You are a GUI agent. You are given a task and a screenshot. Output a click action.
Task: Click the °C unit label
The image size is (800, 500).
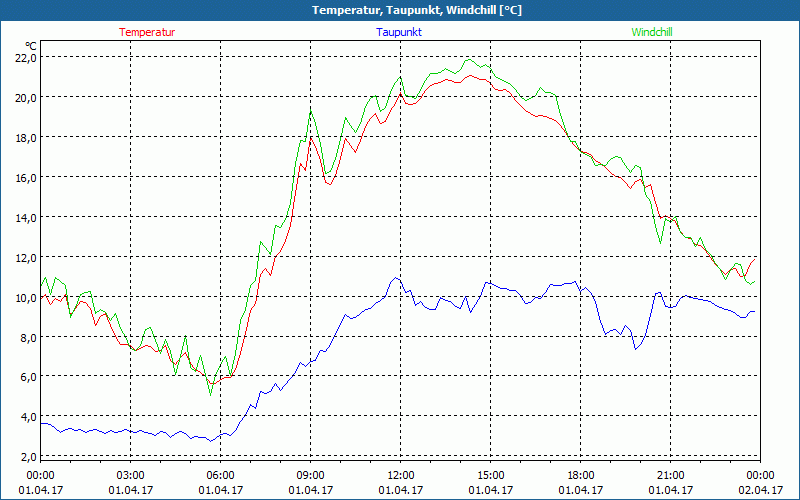coord(31,46)
